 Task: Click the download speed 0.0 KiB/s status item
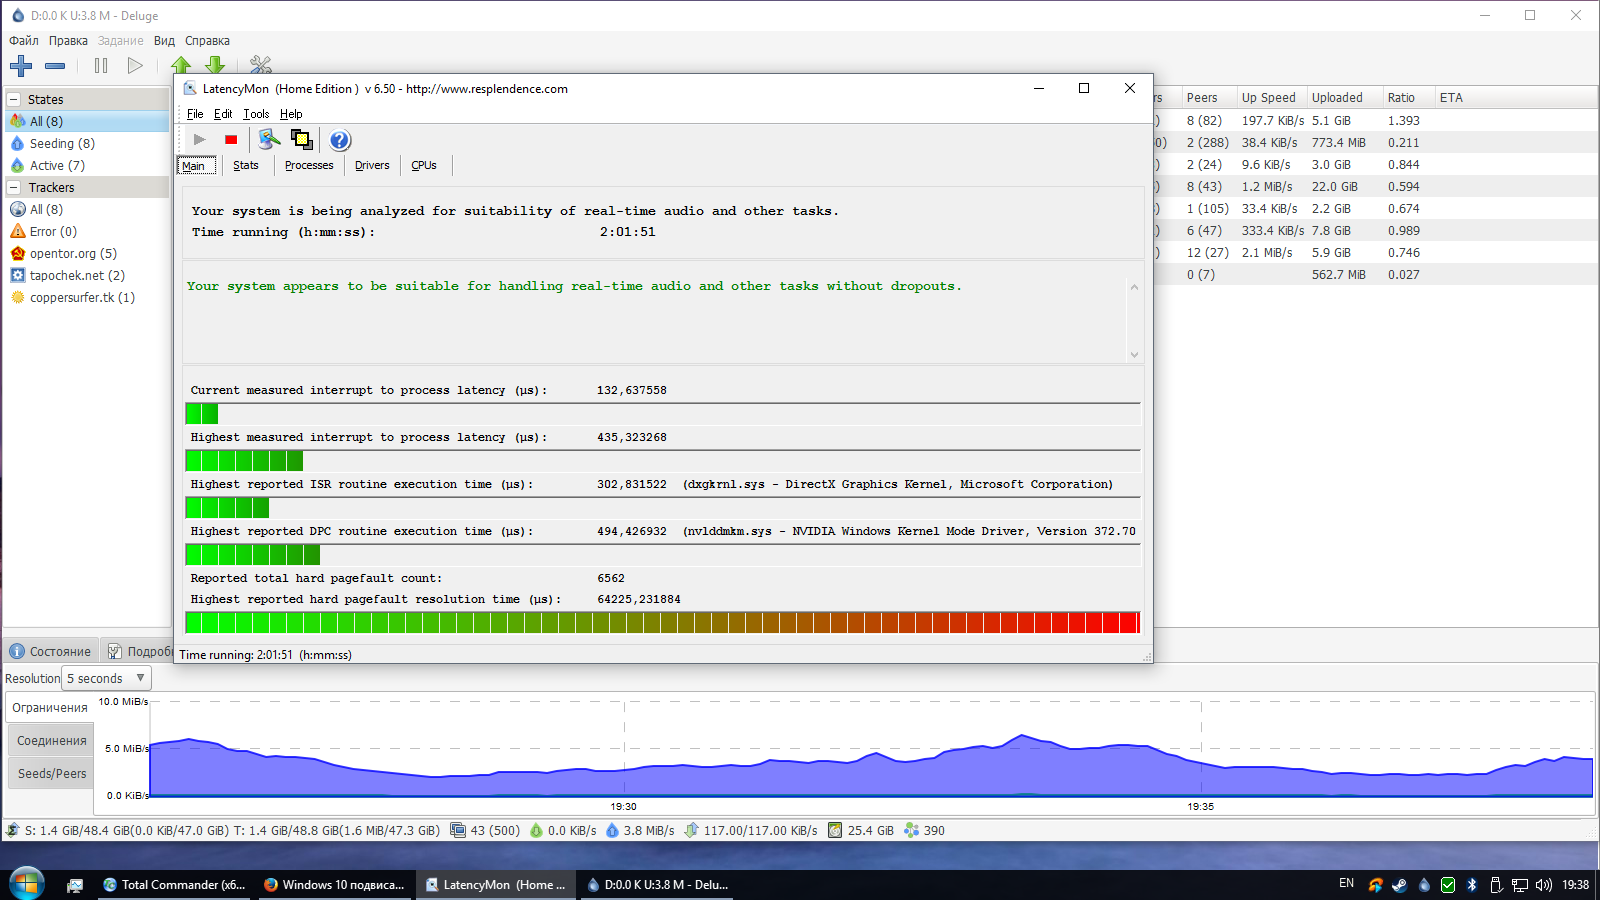click(563, 831)
